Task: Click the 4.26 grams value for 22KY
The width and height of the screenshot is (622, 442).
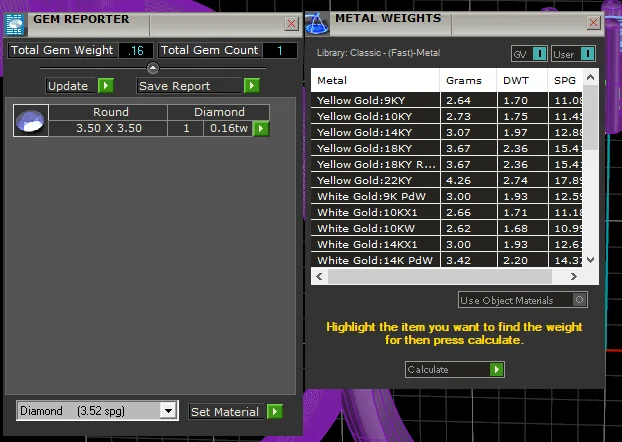Action: click(x=468, y=181)
